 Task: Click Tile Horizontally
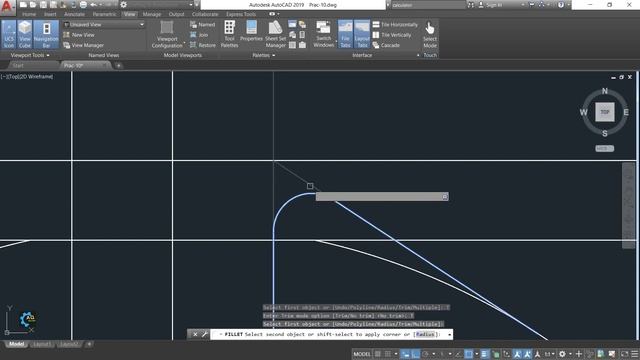coord(395,24)
